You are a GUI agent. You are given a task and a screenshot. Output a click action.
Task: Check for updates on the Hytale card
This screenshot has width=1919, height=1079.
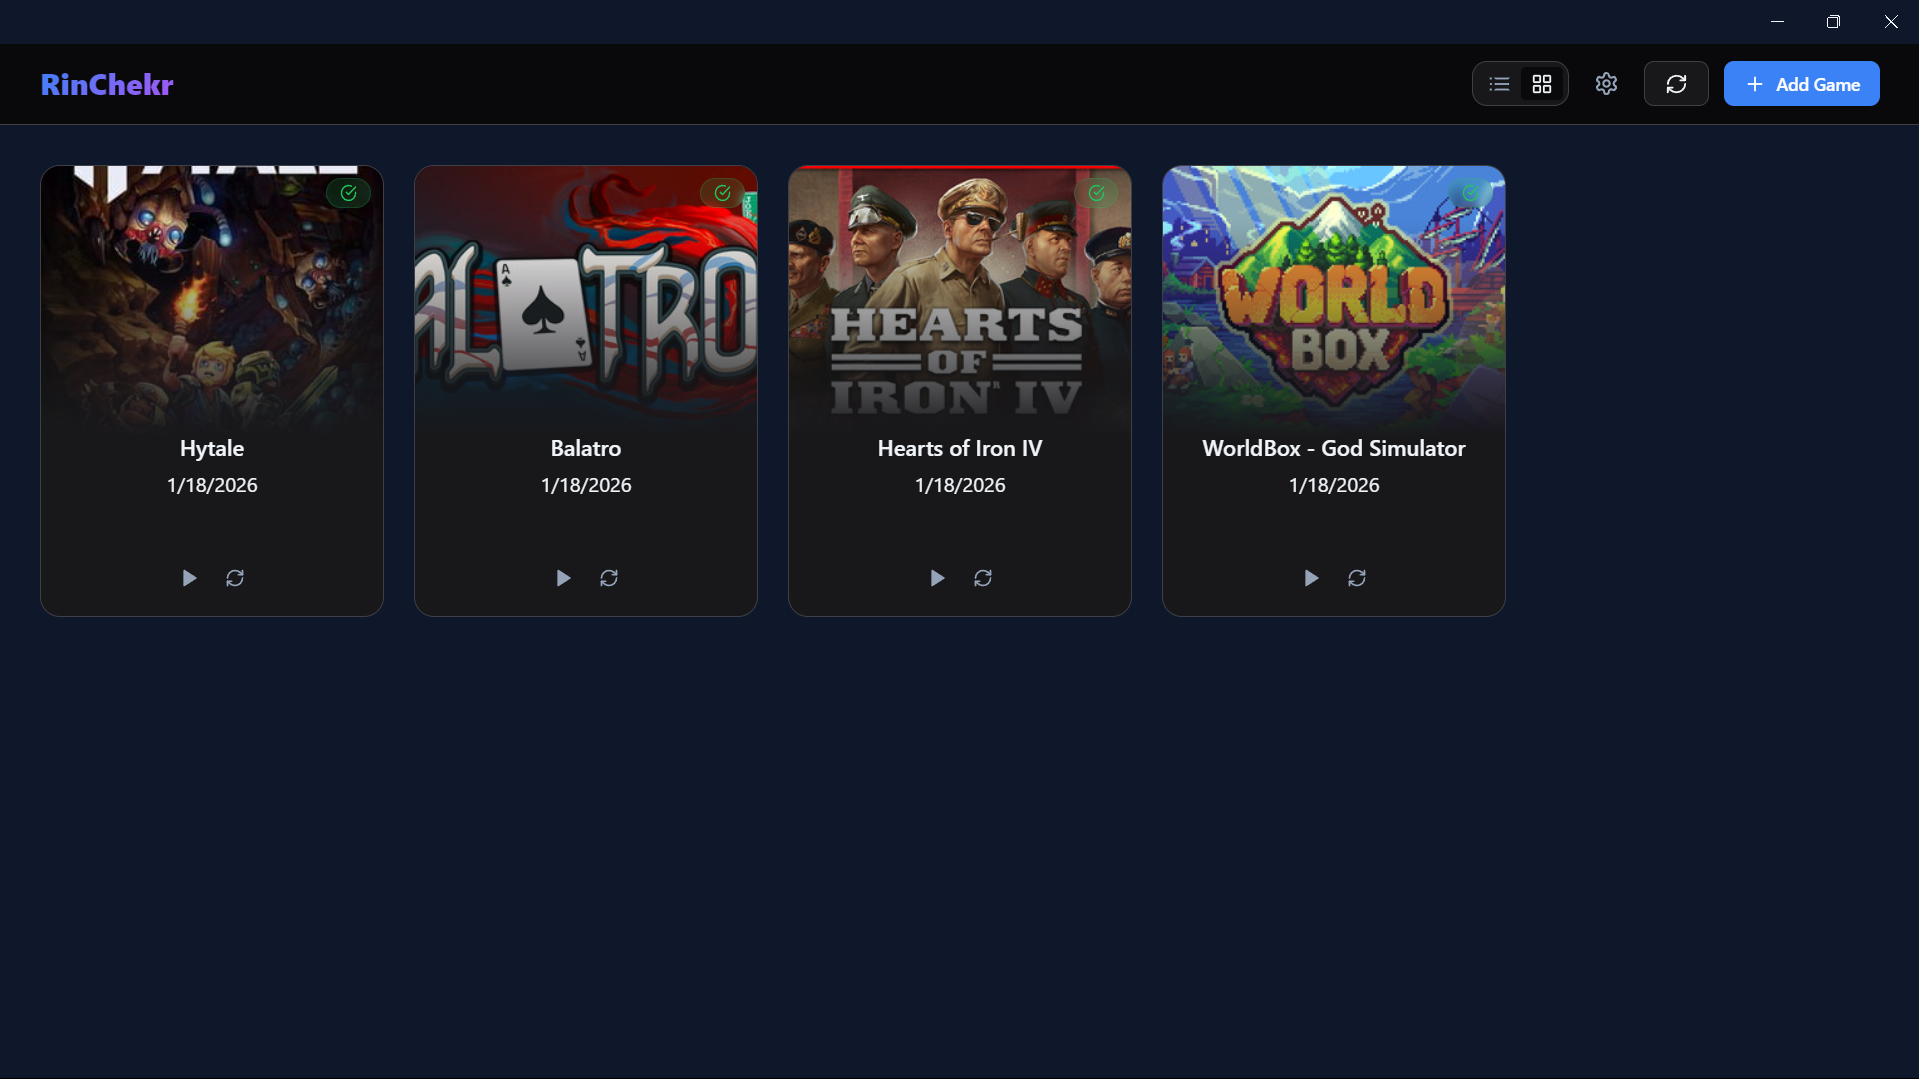point(235,578)
